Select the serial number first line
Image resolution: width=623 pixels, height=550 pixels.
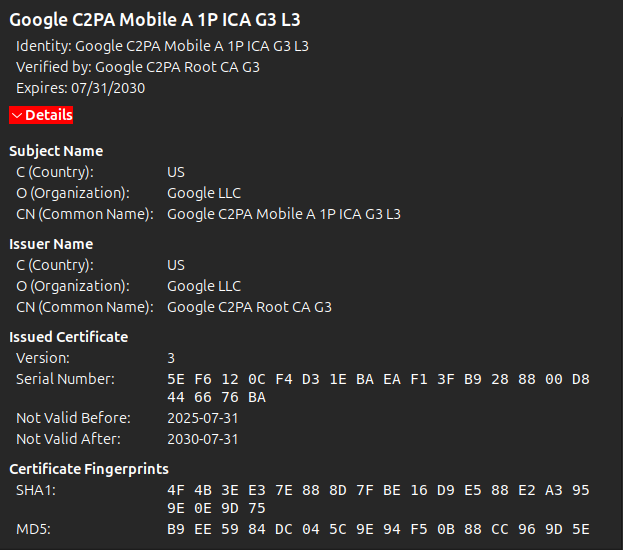click(x=379, y=380)
